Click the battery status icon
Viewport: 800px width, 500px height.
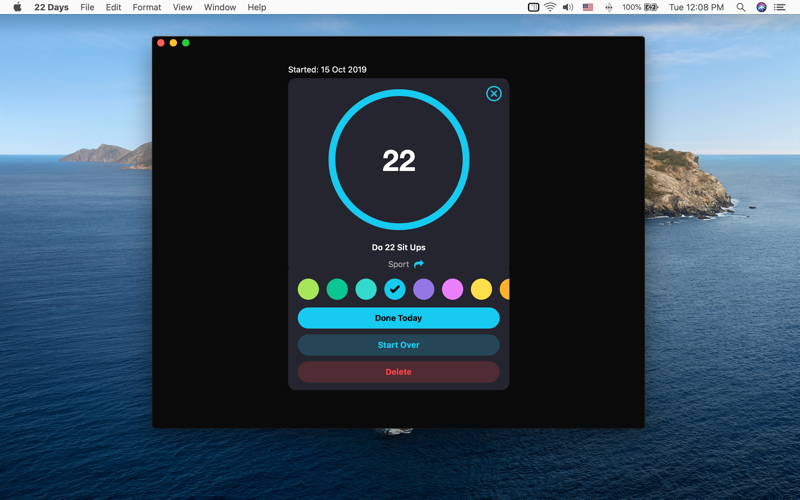651,7
